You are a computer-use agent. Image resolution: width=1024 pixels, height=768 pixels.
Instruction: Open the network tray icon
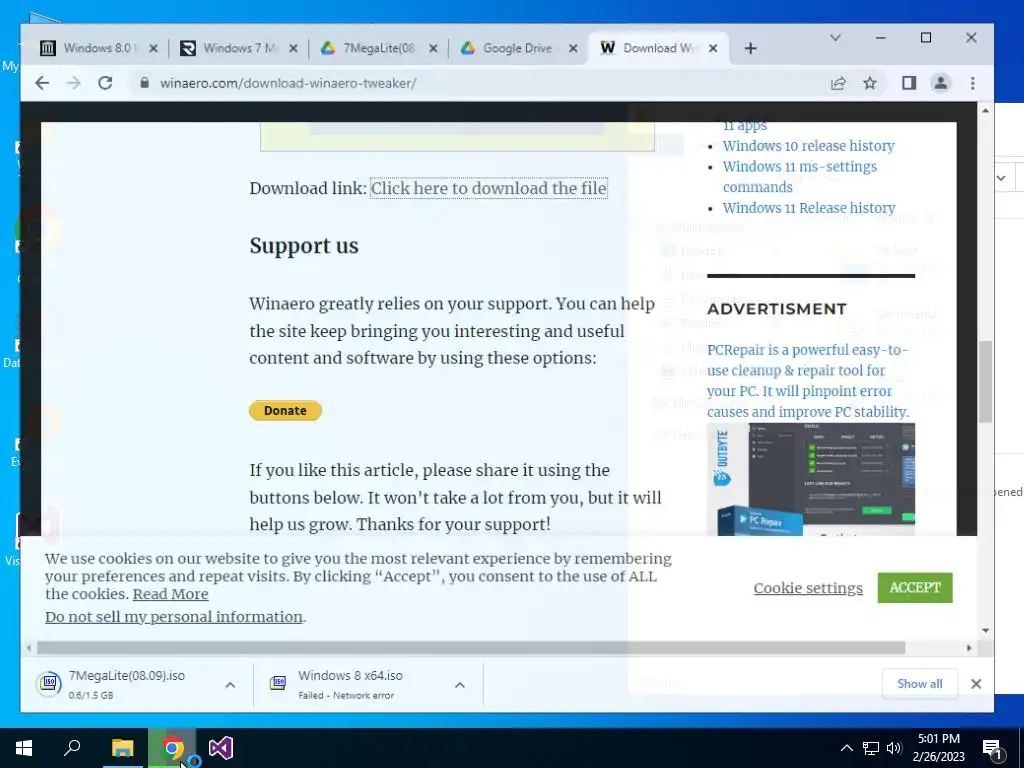coord(871,748)
